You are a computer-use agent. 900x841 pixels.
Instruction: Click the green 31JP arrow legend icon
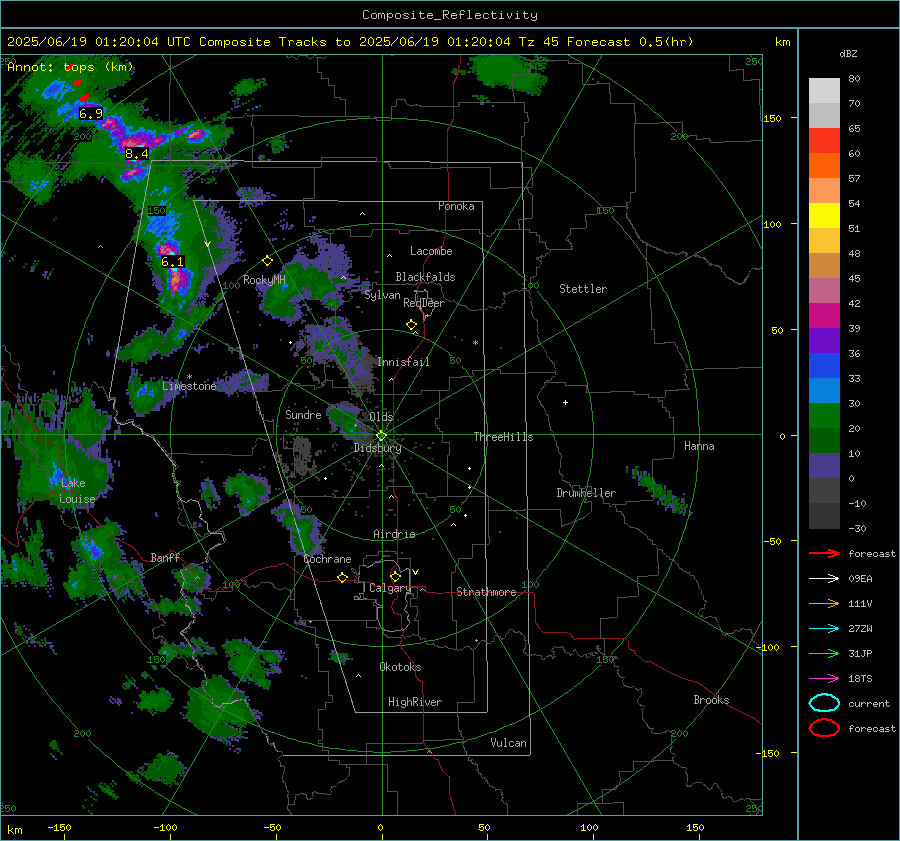pyautogui.click(x=824, y=653)
